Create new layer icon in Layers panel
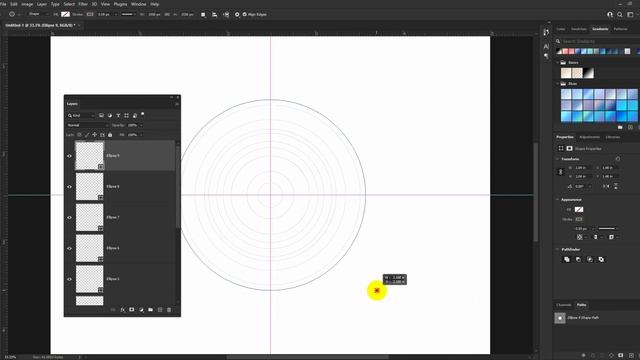The image size is (640, 360). [x=160, y=310]
